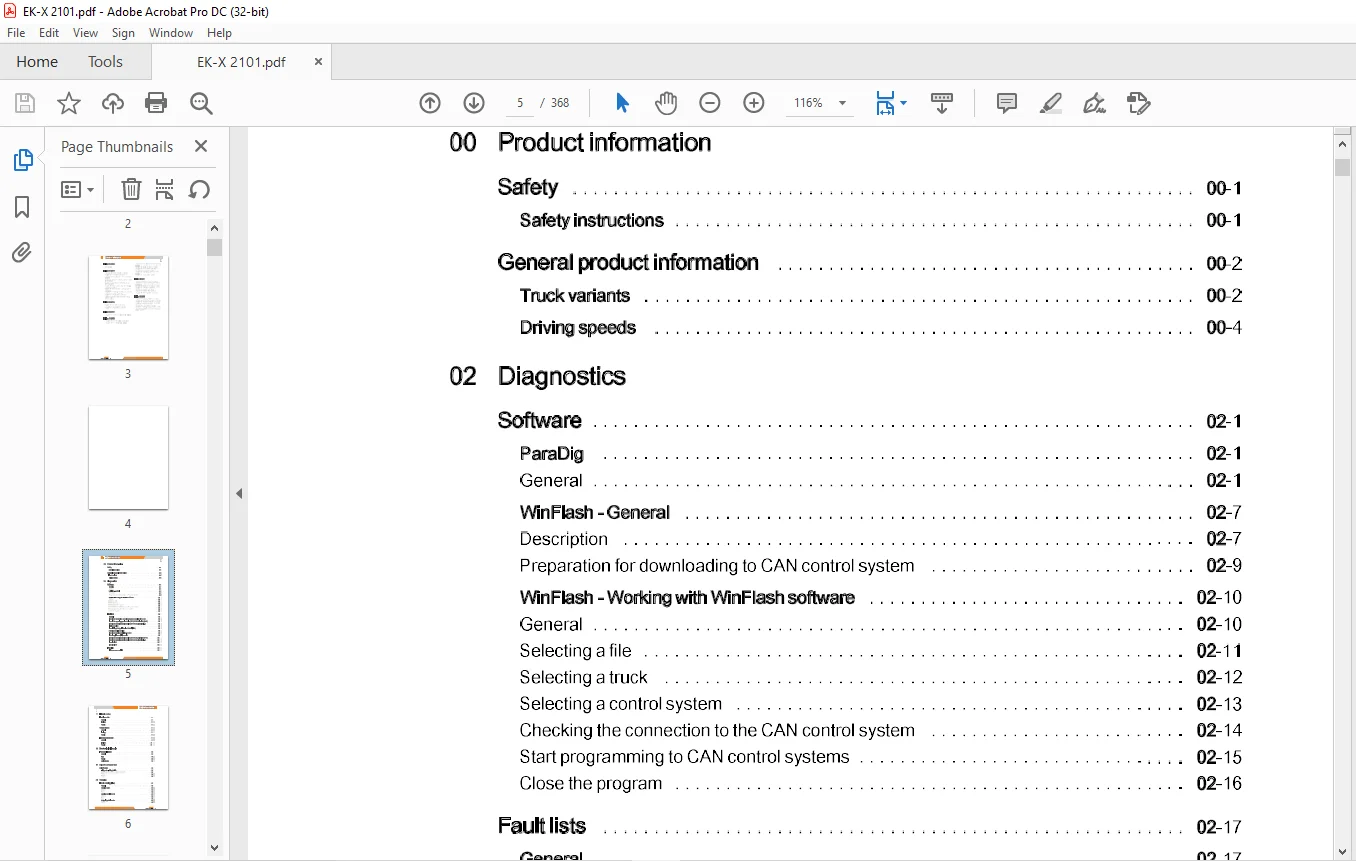Go to the previous page with the up arrow

[430, 103]
